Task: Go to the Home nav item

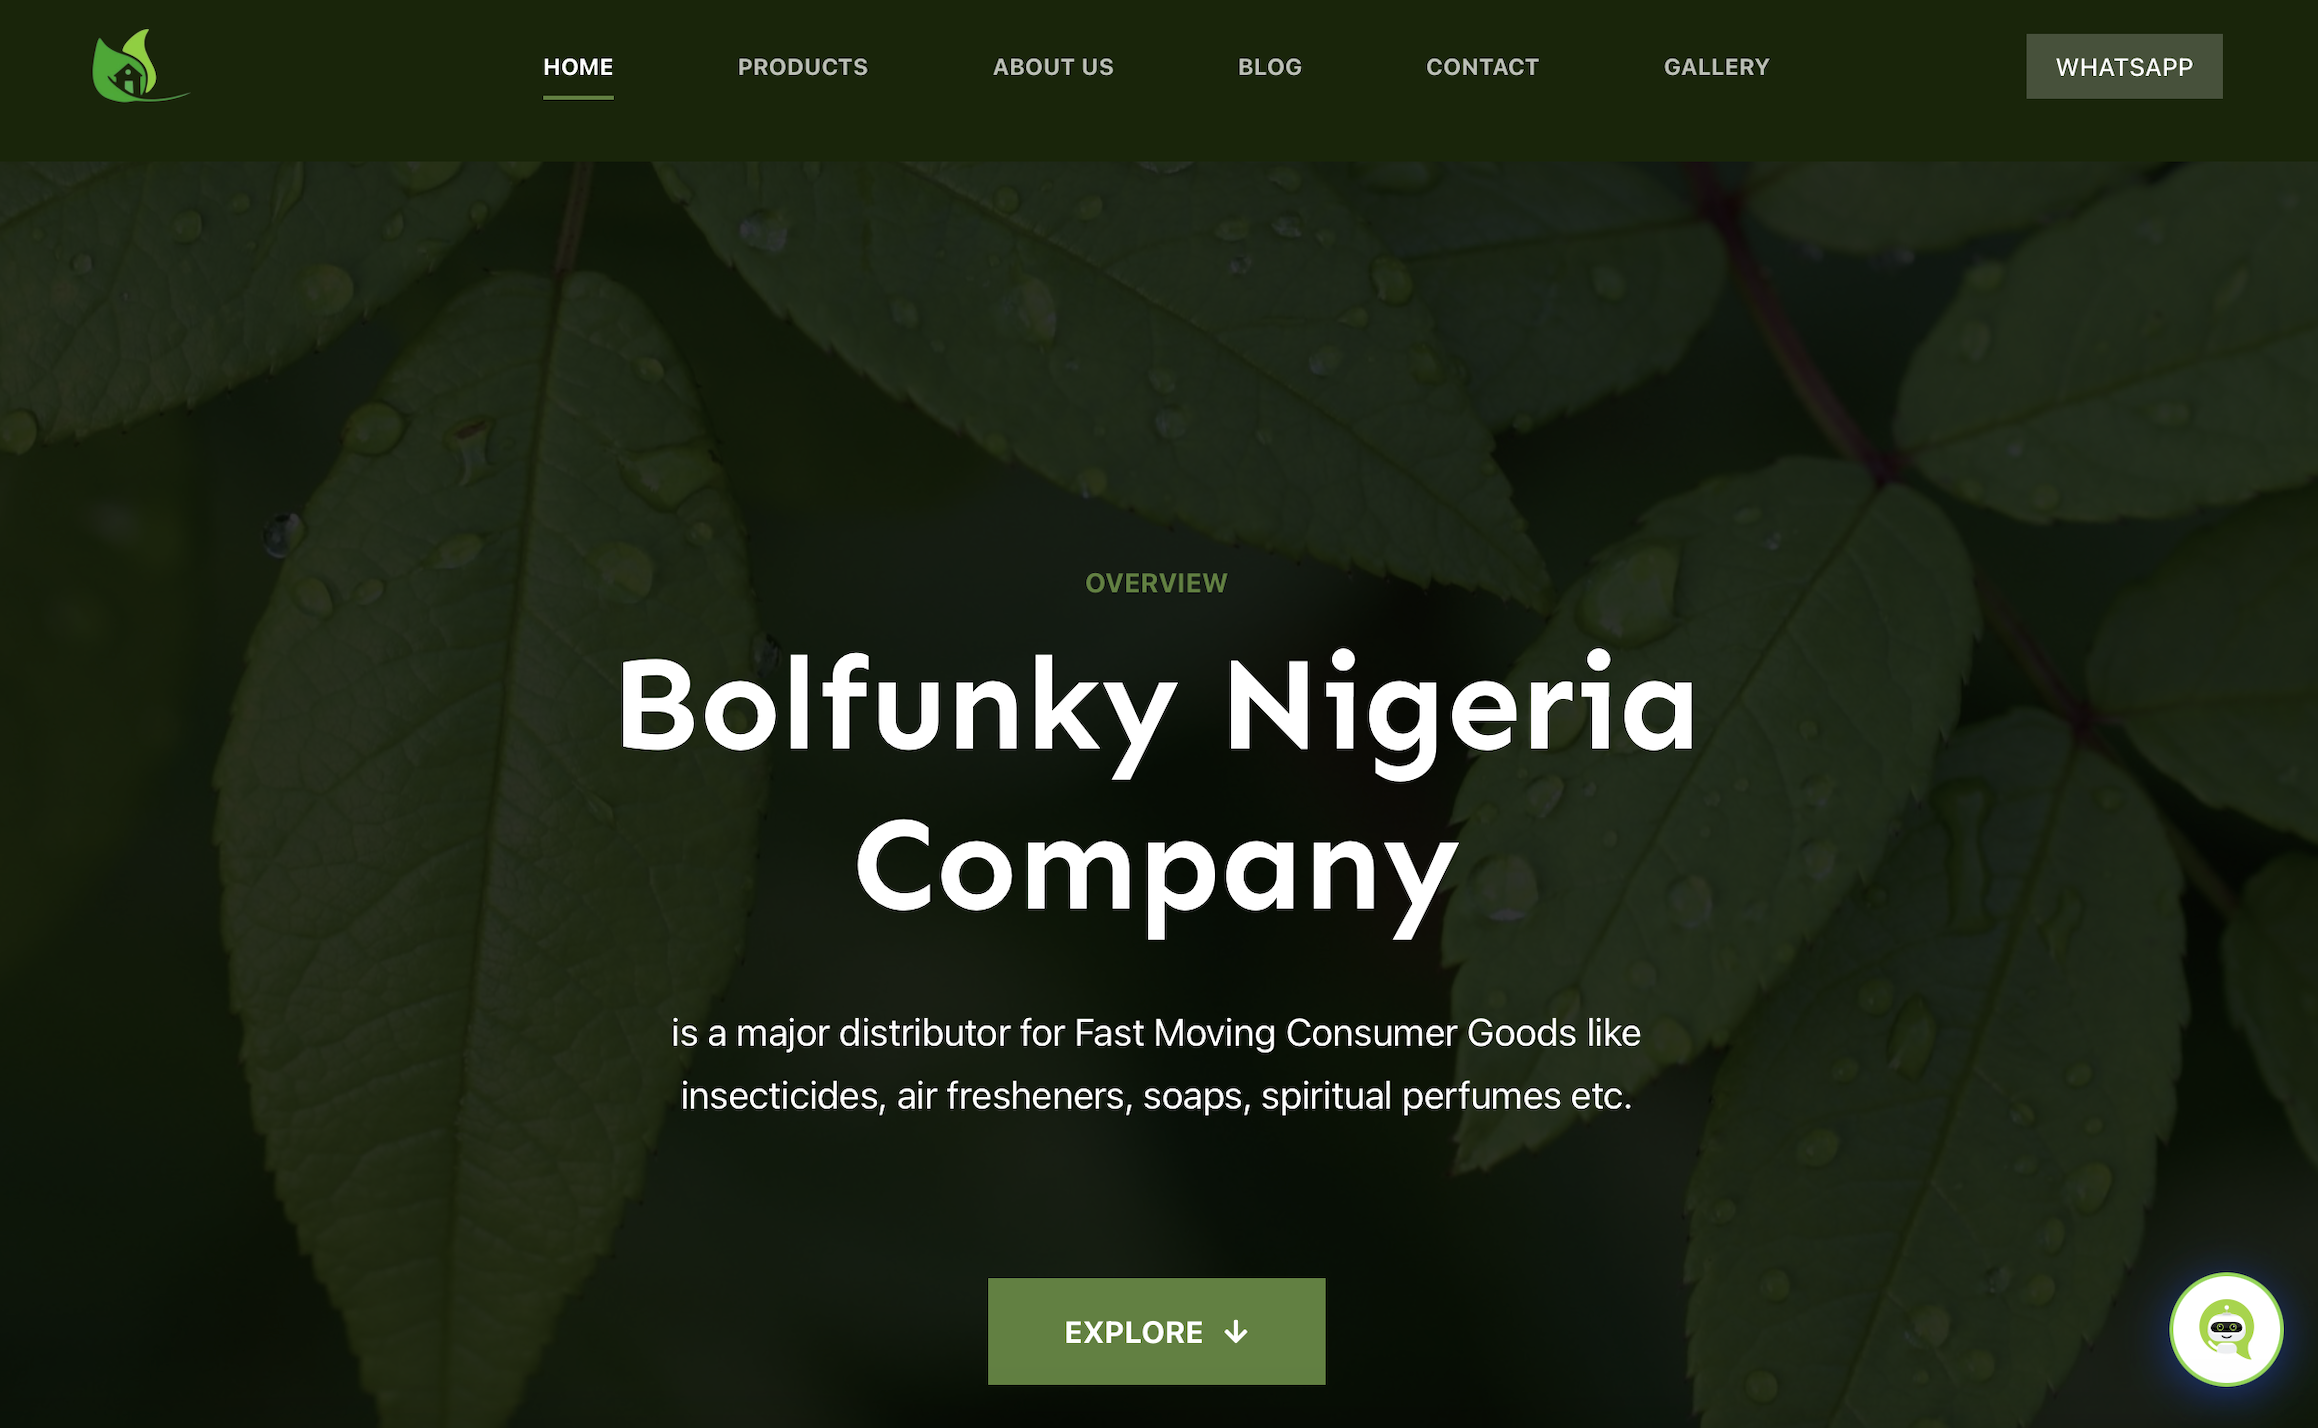Action: coord(578,67)
